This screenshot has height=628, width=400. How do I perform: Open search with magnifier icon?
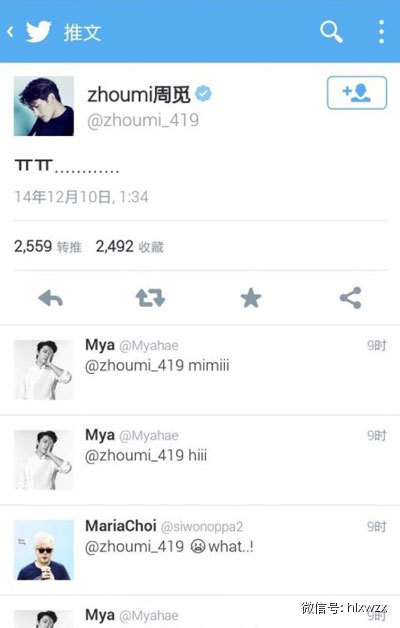pyautogui.click(x=331, y=32)
